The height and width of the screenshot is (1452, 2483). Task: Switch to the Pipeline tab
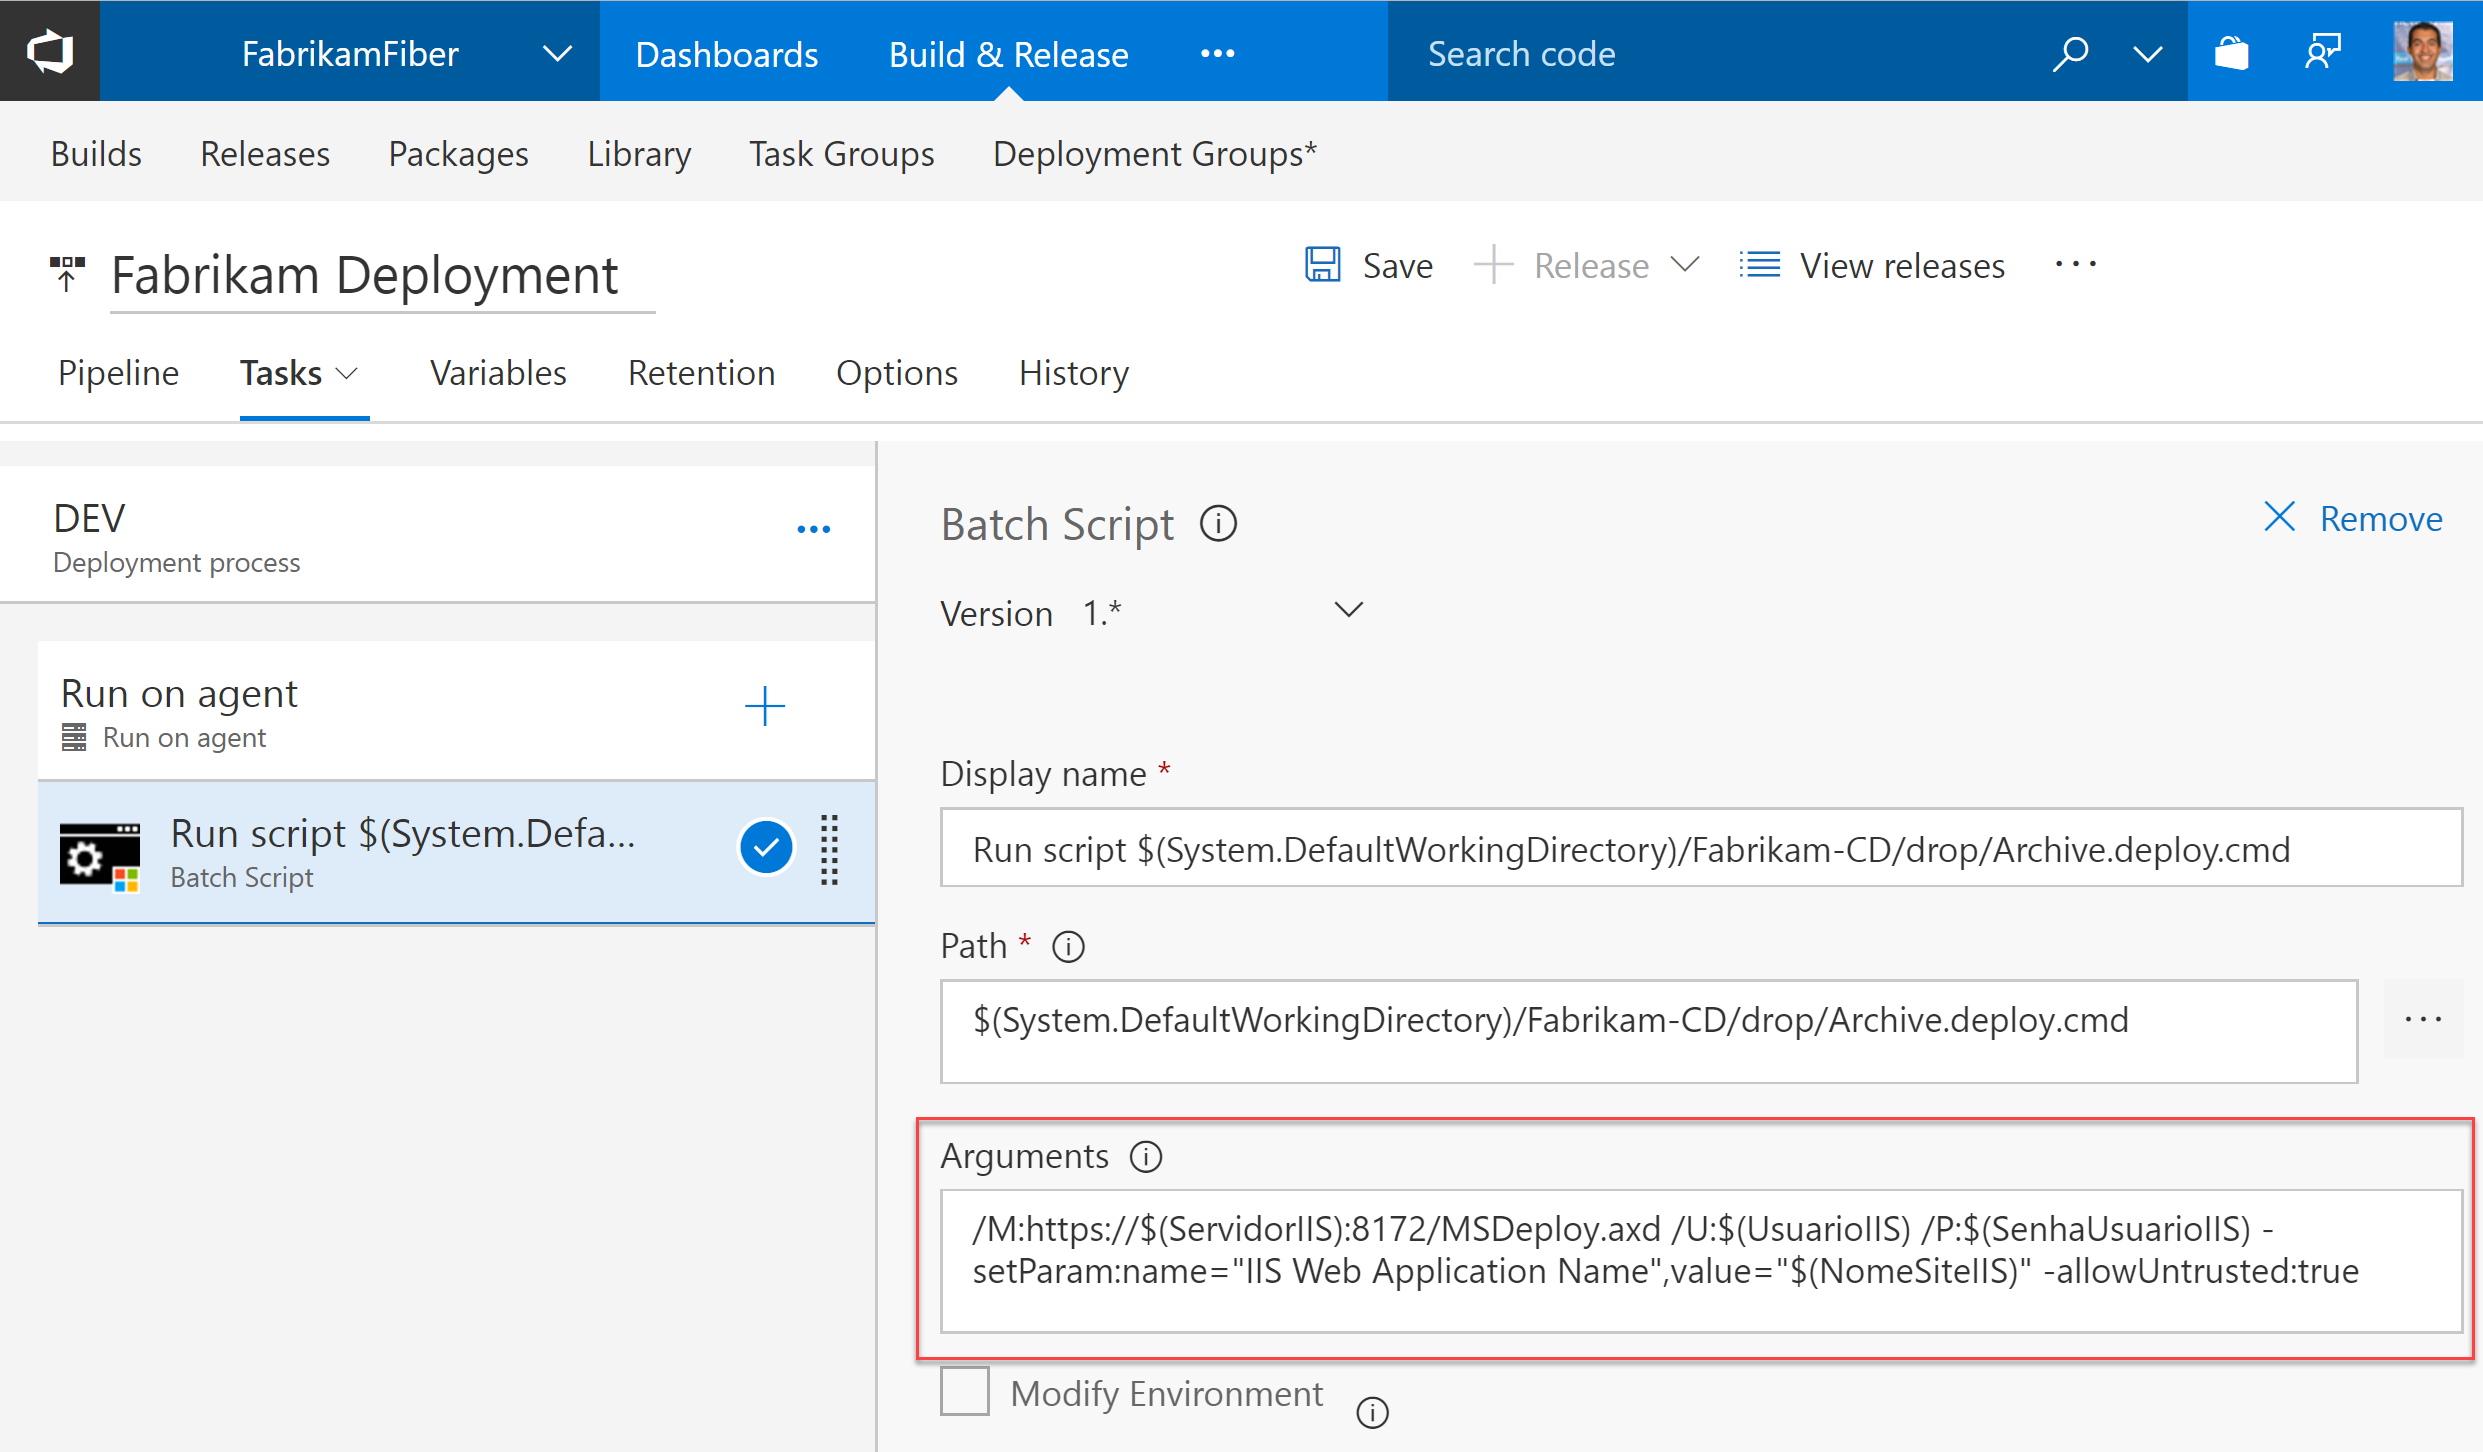(118, 373)
